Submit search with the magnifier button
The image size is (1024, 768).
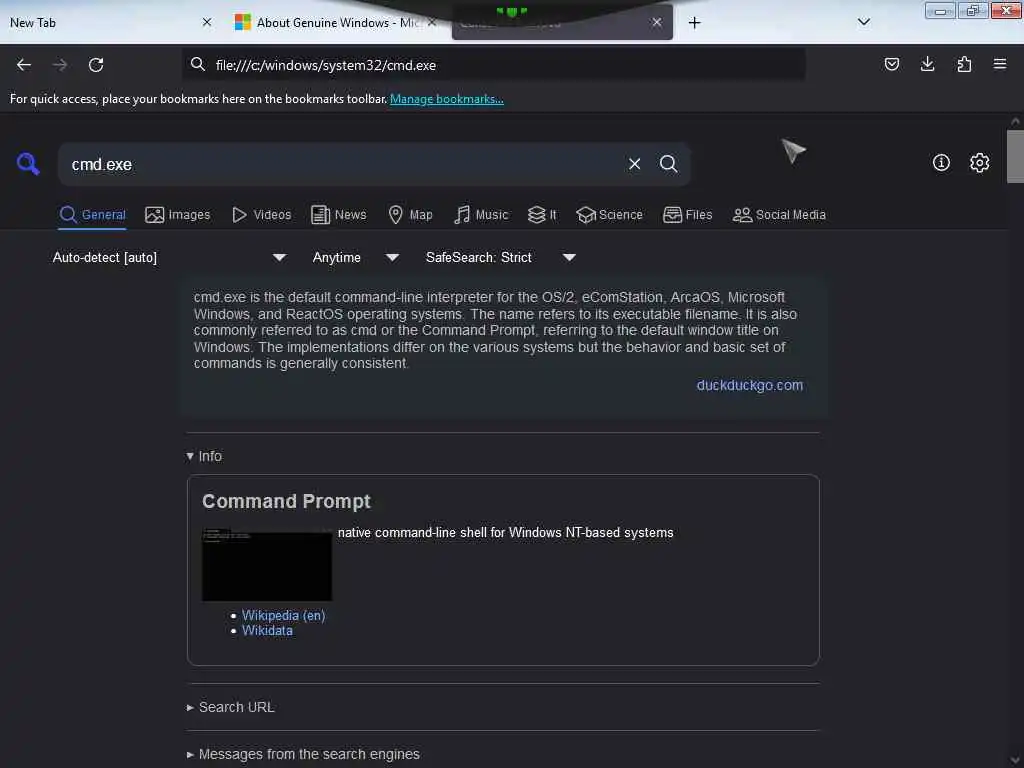[668, 164]
